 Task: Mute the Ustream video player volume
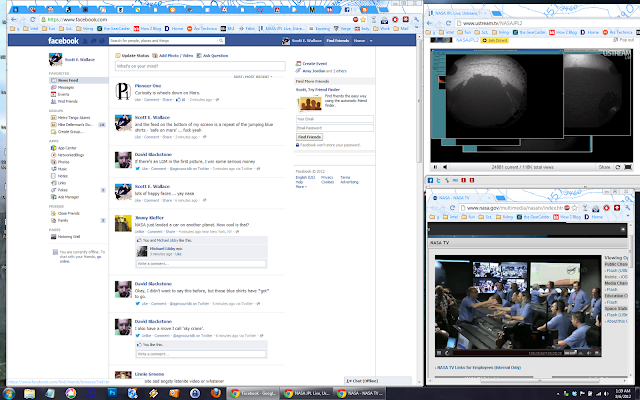coord(445,167)
